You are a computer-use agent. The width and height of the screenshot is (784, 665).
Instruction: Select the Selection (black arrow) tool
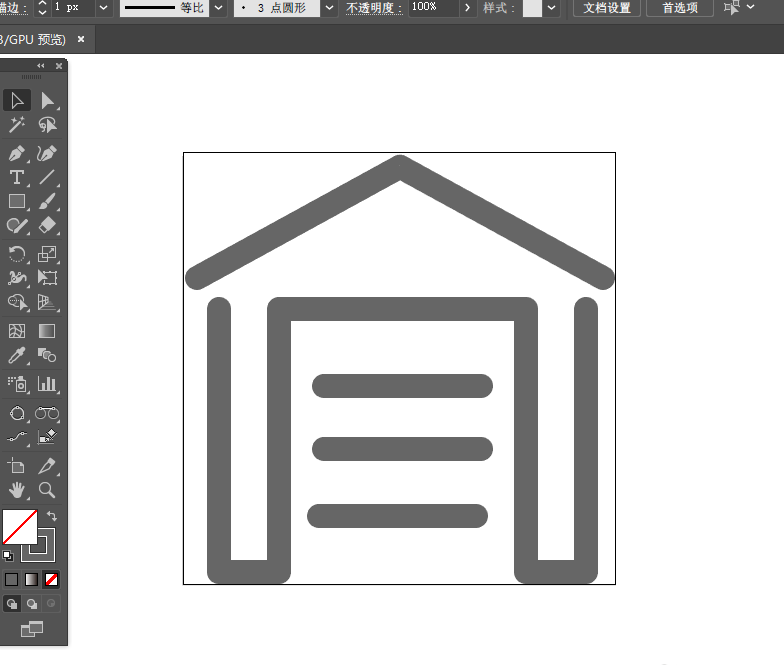click(x=17, y=100)
